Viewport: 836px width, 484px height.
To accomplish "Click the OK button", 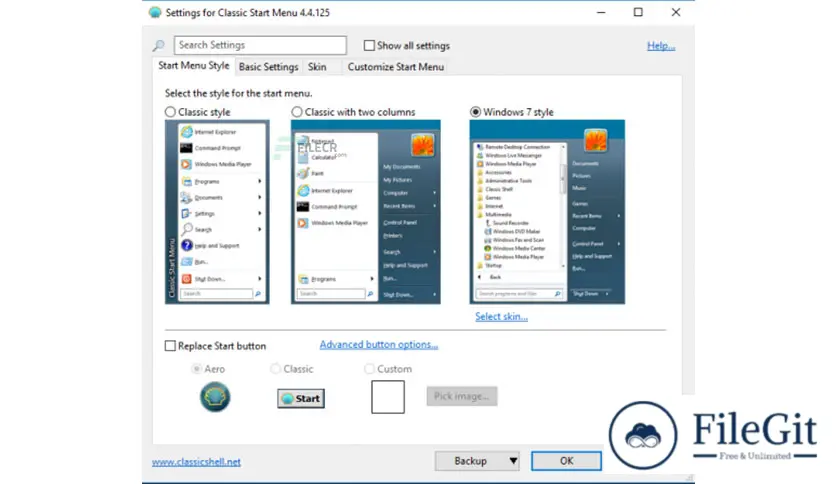I will point(566,461).
